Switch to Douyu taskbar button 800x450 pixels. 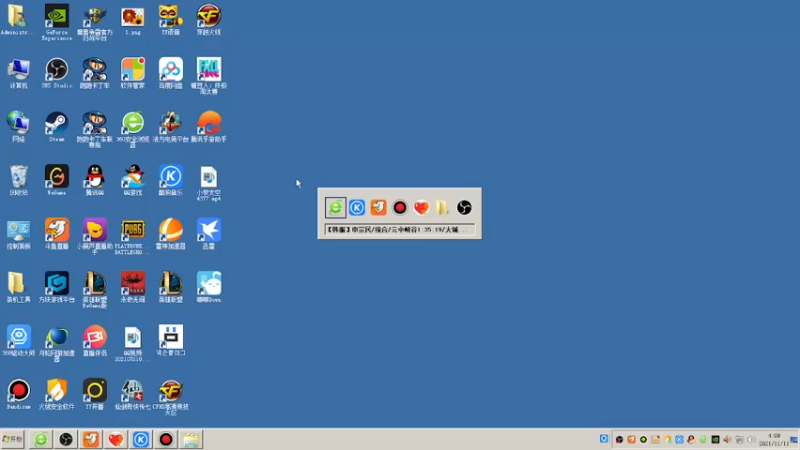(91, 439)
